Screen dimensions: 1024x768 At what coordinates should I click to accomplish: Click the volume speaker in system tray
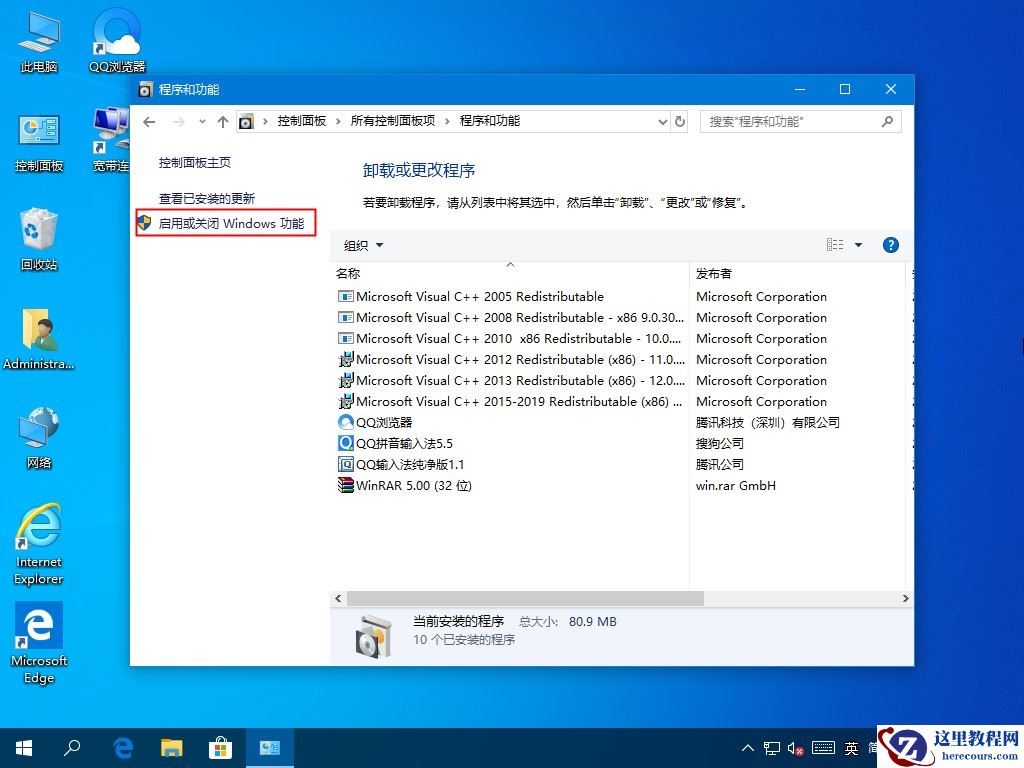[796, 747]
